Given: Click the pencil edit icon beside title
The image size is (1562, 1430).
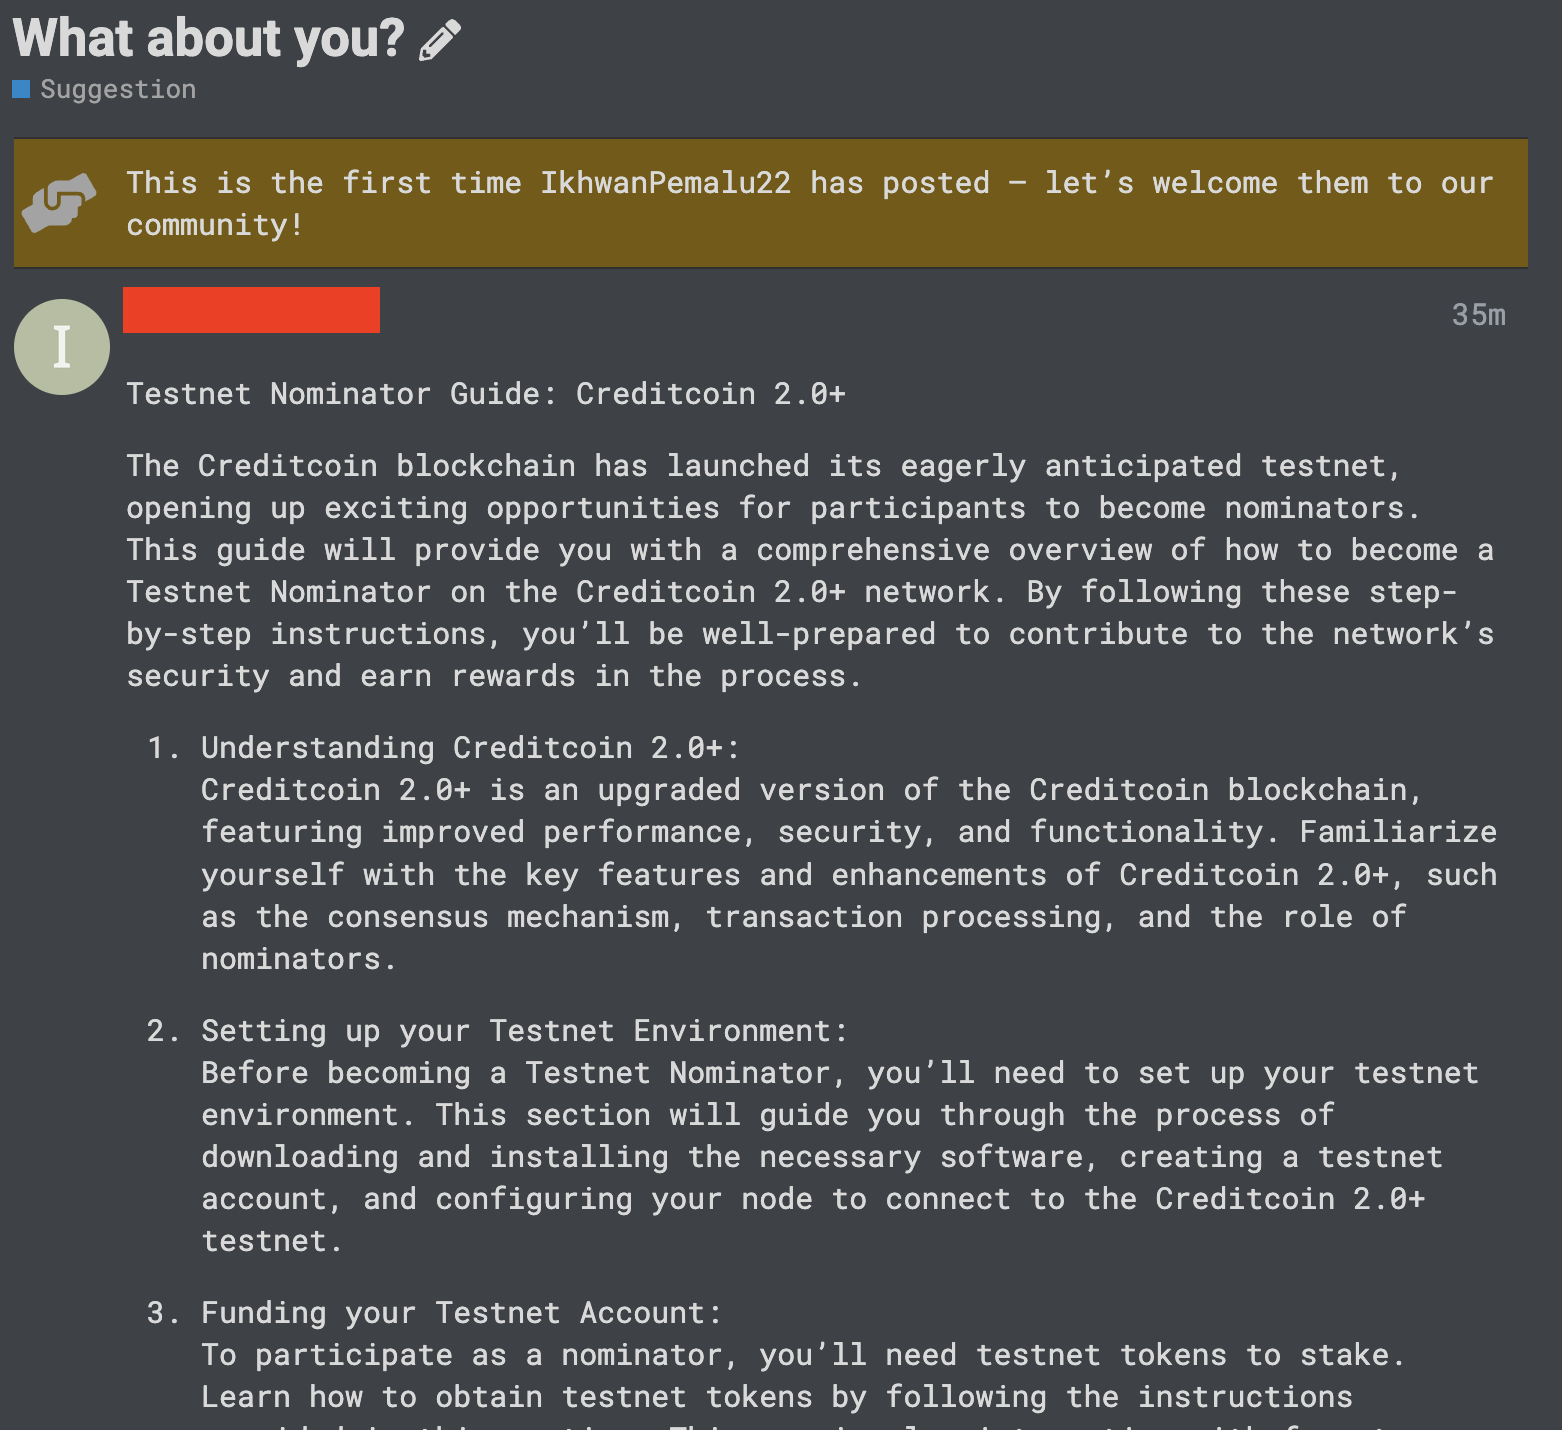Looking at the screenshot, I should pos(440,41).
